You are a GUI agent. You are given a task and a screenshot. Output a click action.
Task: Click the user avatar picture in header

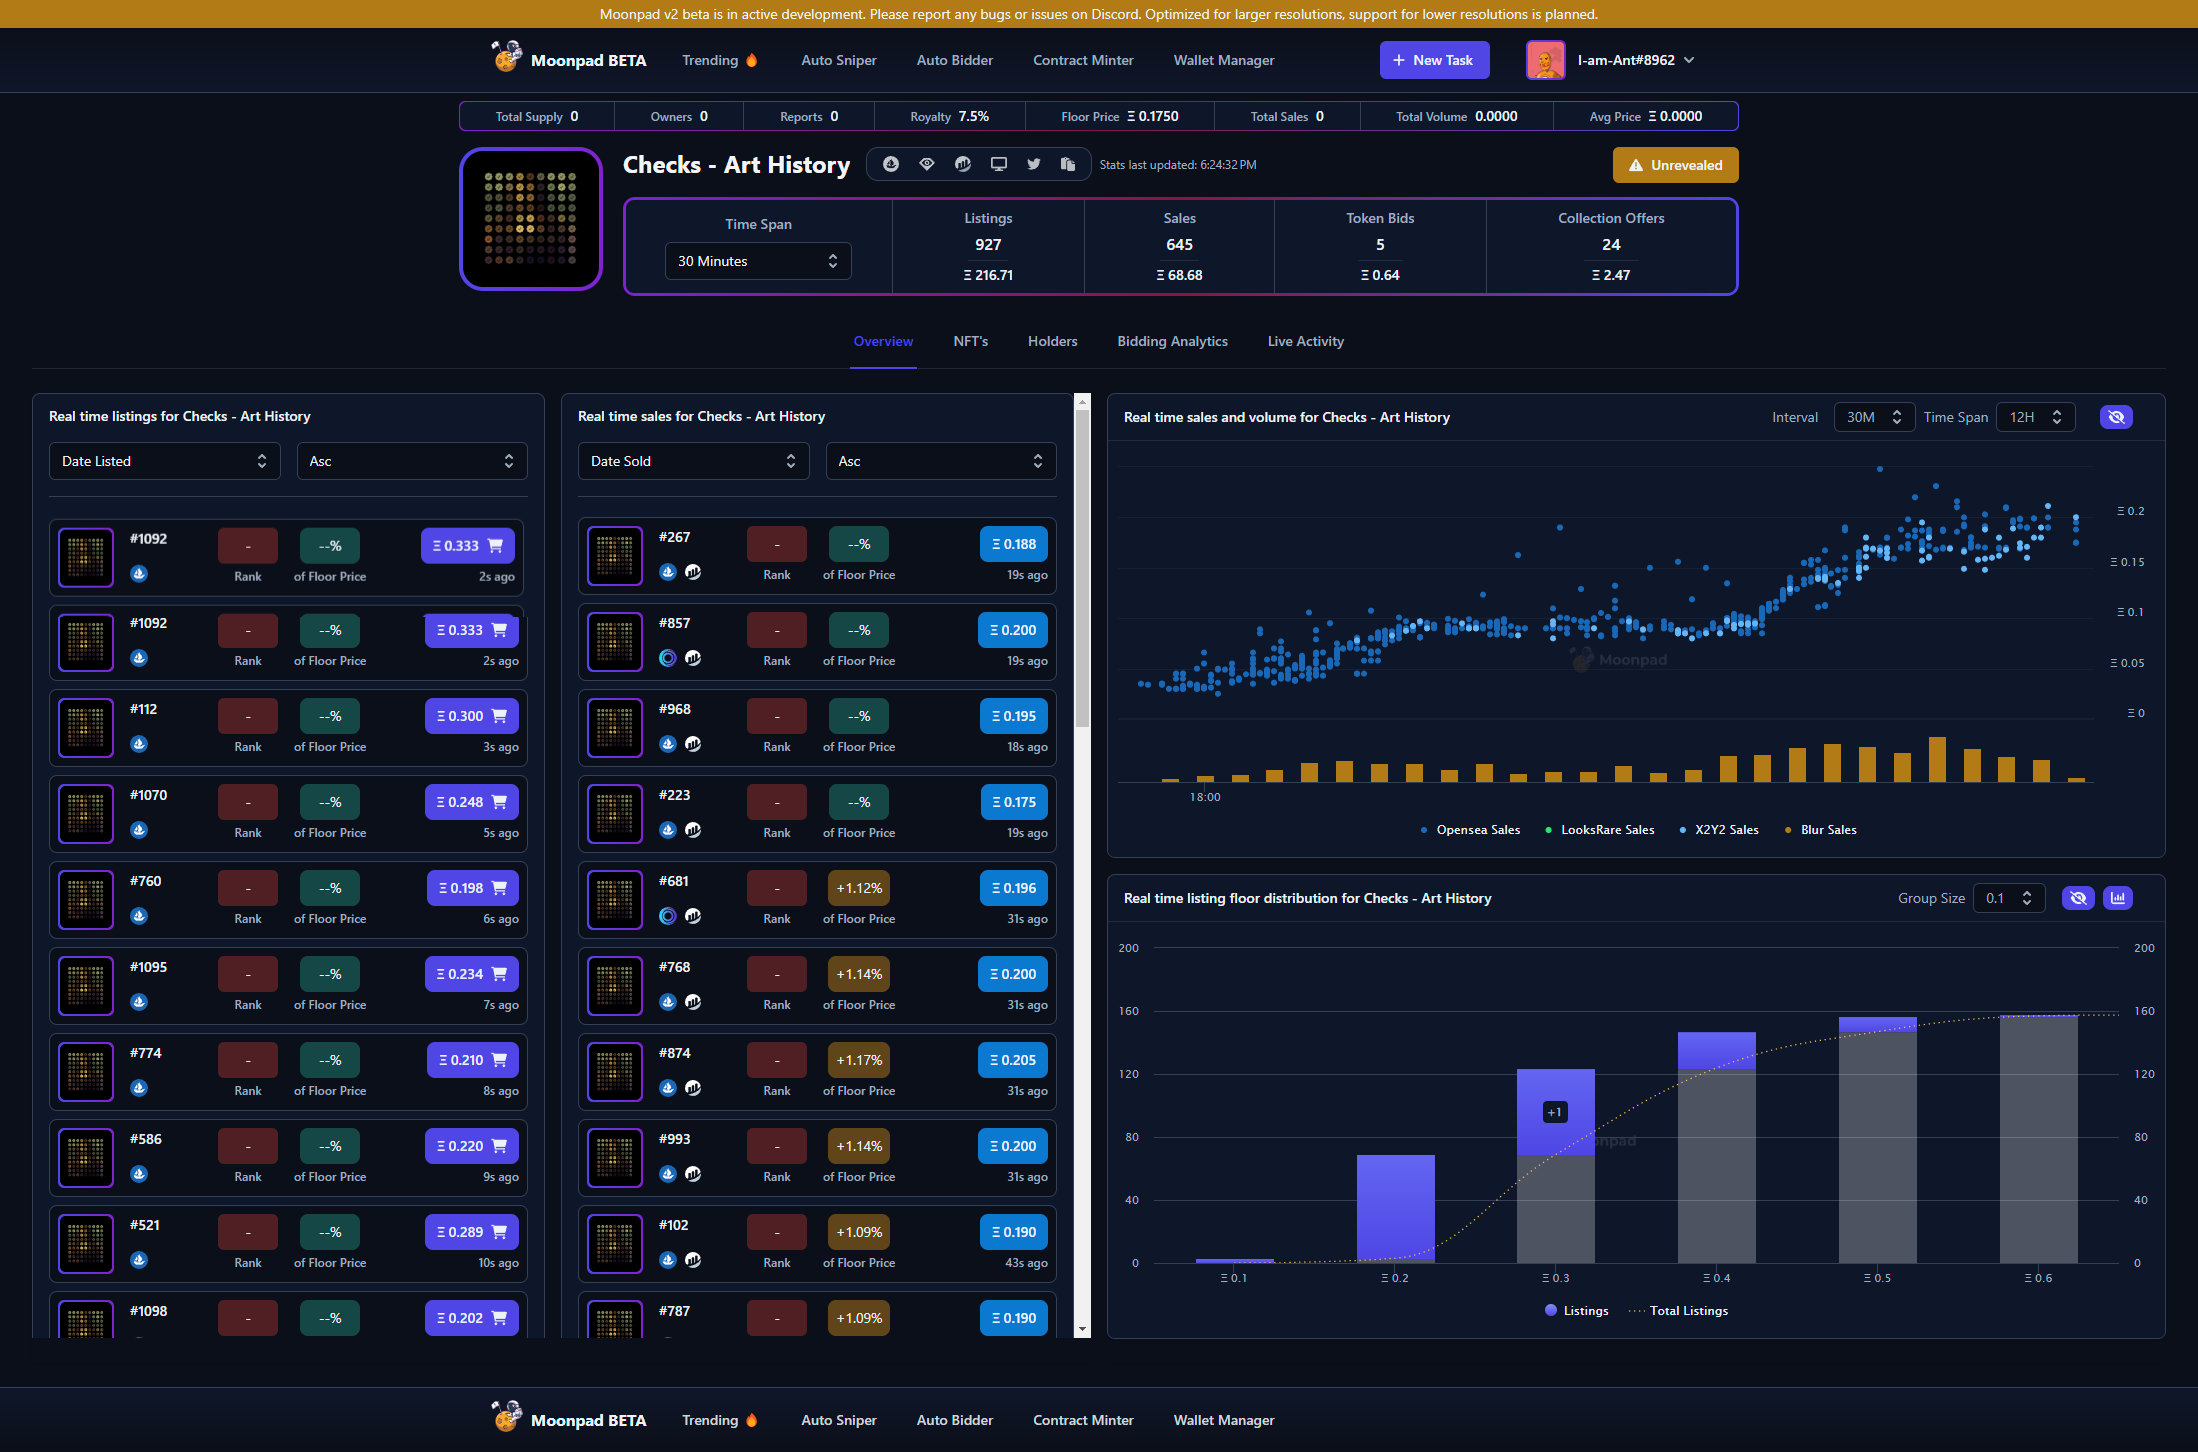[x=1545, y=60]
